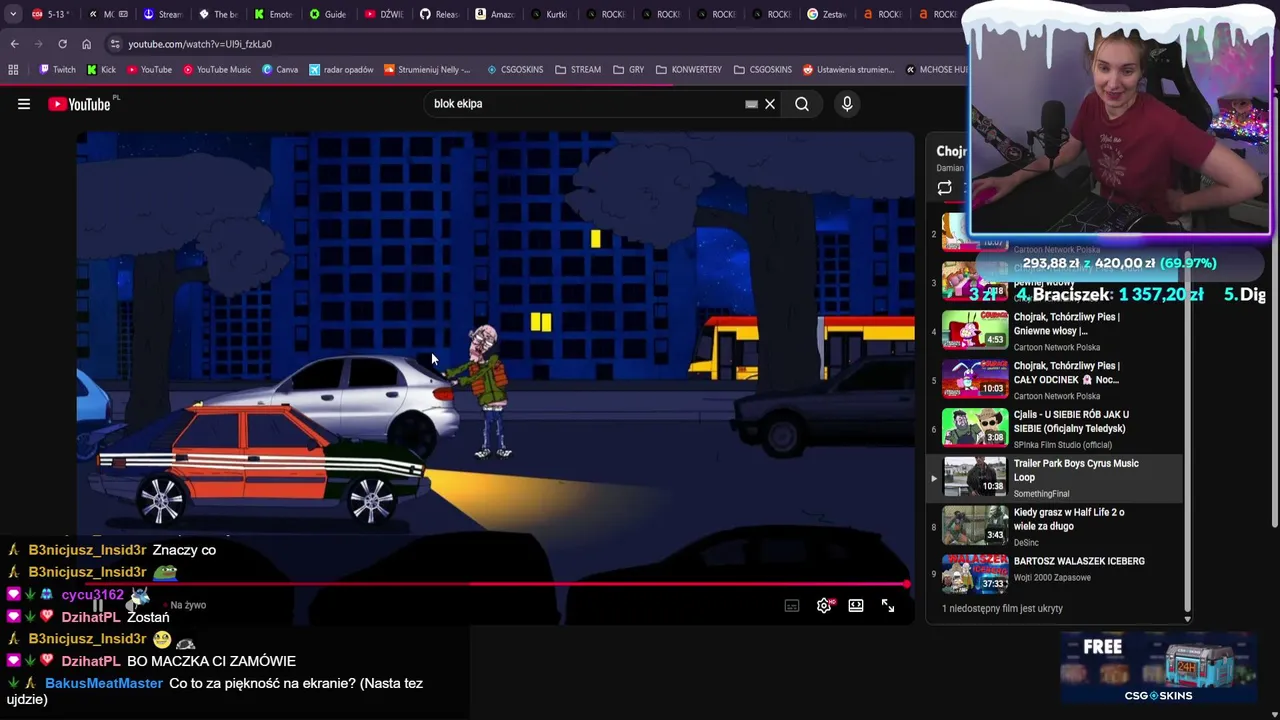Switch to the 'Stream' browser tab
Viewport: 1280px width, 720px height.
click(x=163, y=14)
